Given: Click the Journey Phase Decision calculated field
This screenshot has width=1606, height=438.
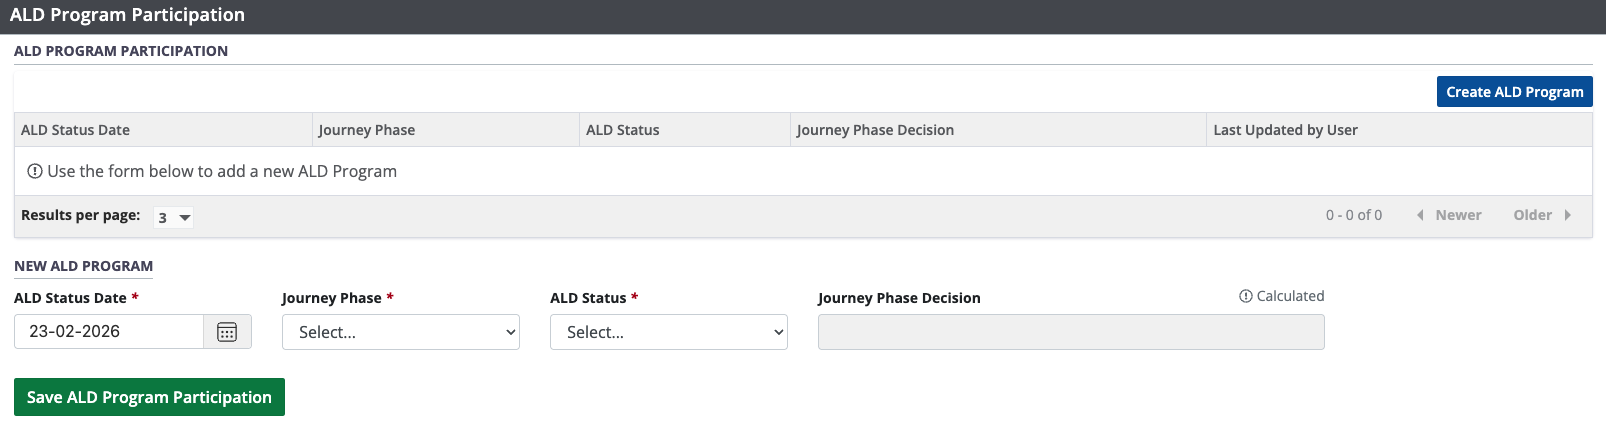Looking at the screenshot, I should click(x=1070, y=332).
